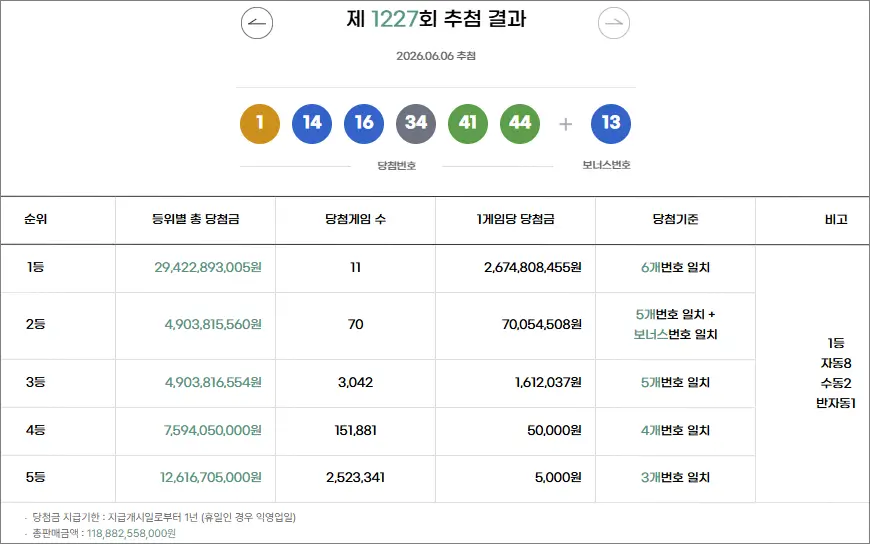Screen dimensions: 870x544
Task: Go to previous draw with left arrow
Action: [257, 23]
